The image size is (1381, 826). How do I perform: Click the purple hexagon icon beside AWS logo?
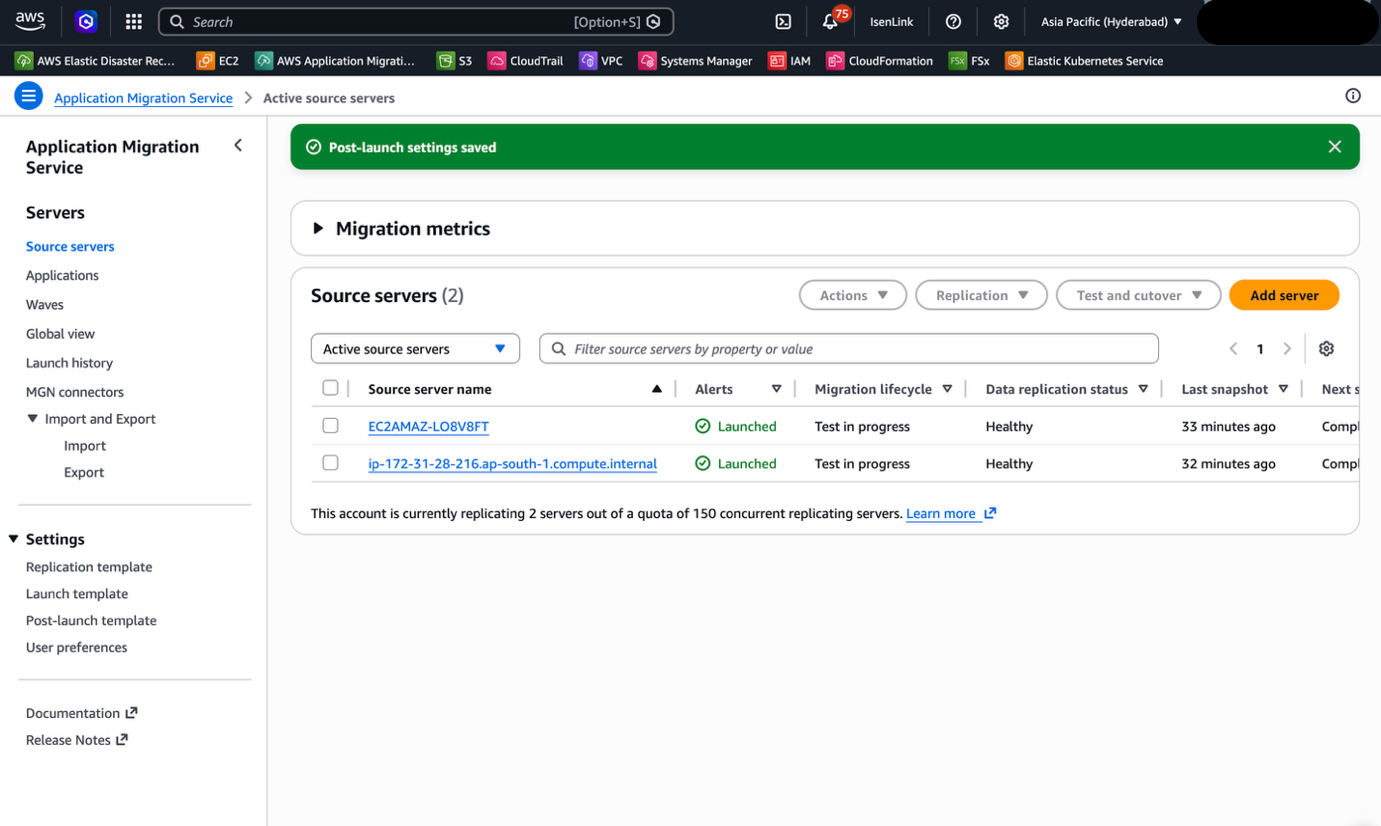click(x=86, y=21)
